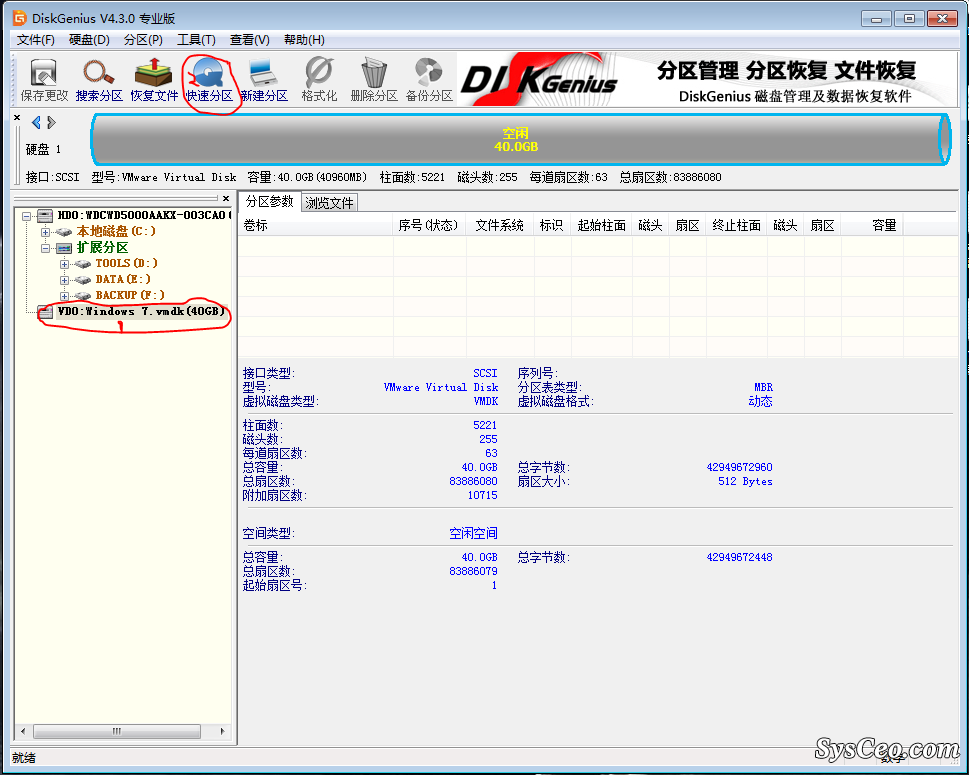Select 本地磁盘 (C:) in the tree

[x=116, y=231]
